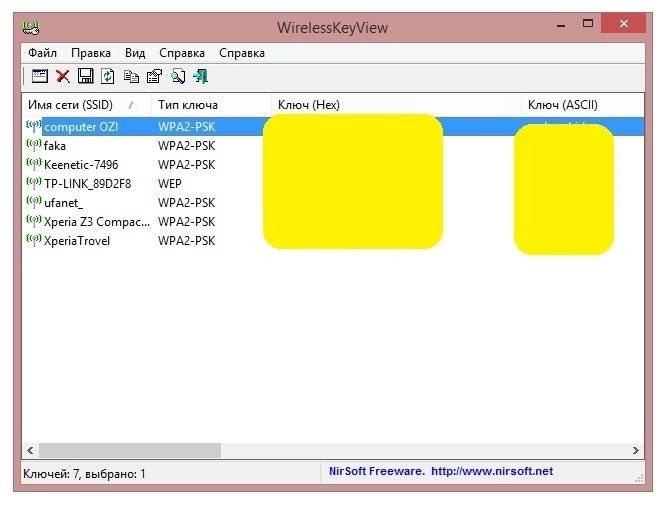670x511 pixels.
Task: Click wireless antenna icon next to faka
Action: (x=34, y=145)
